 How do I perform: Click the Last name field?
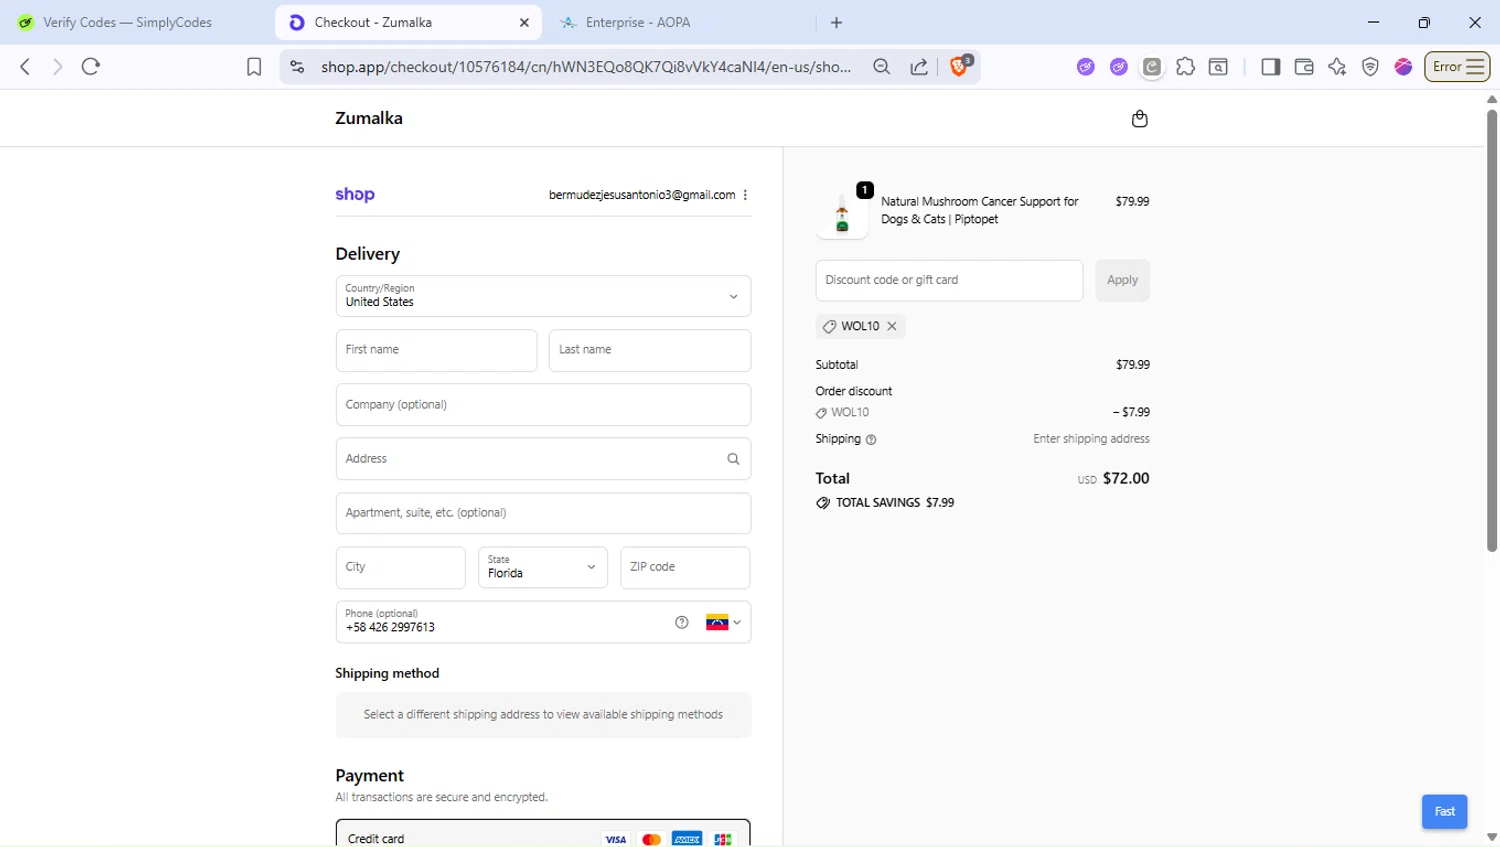coord(650,350)
